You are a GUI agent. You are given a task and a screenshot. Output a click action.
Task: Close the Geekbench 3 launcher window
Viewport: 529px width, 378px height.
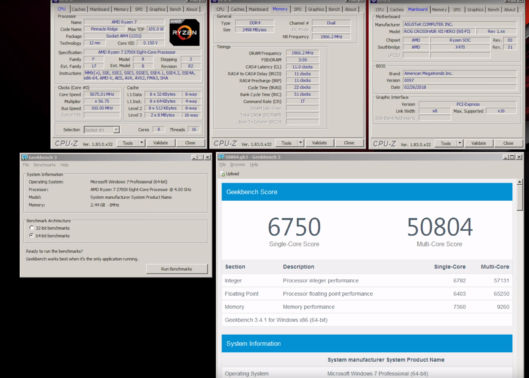[x=207, y=157]
